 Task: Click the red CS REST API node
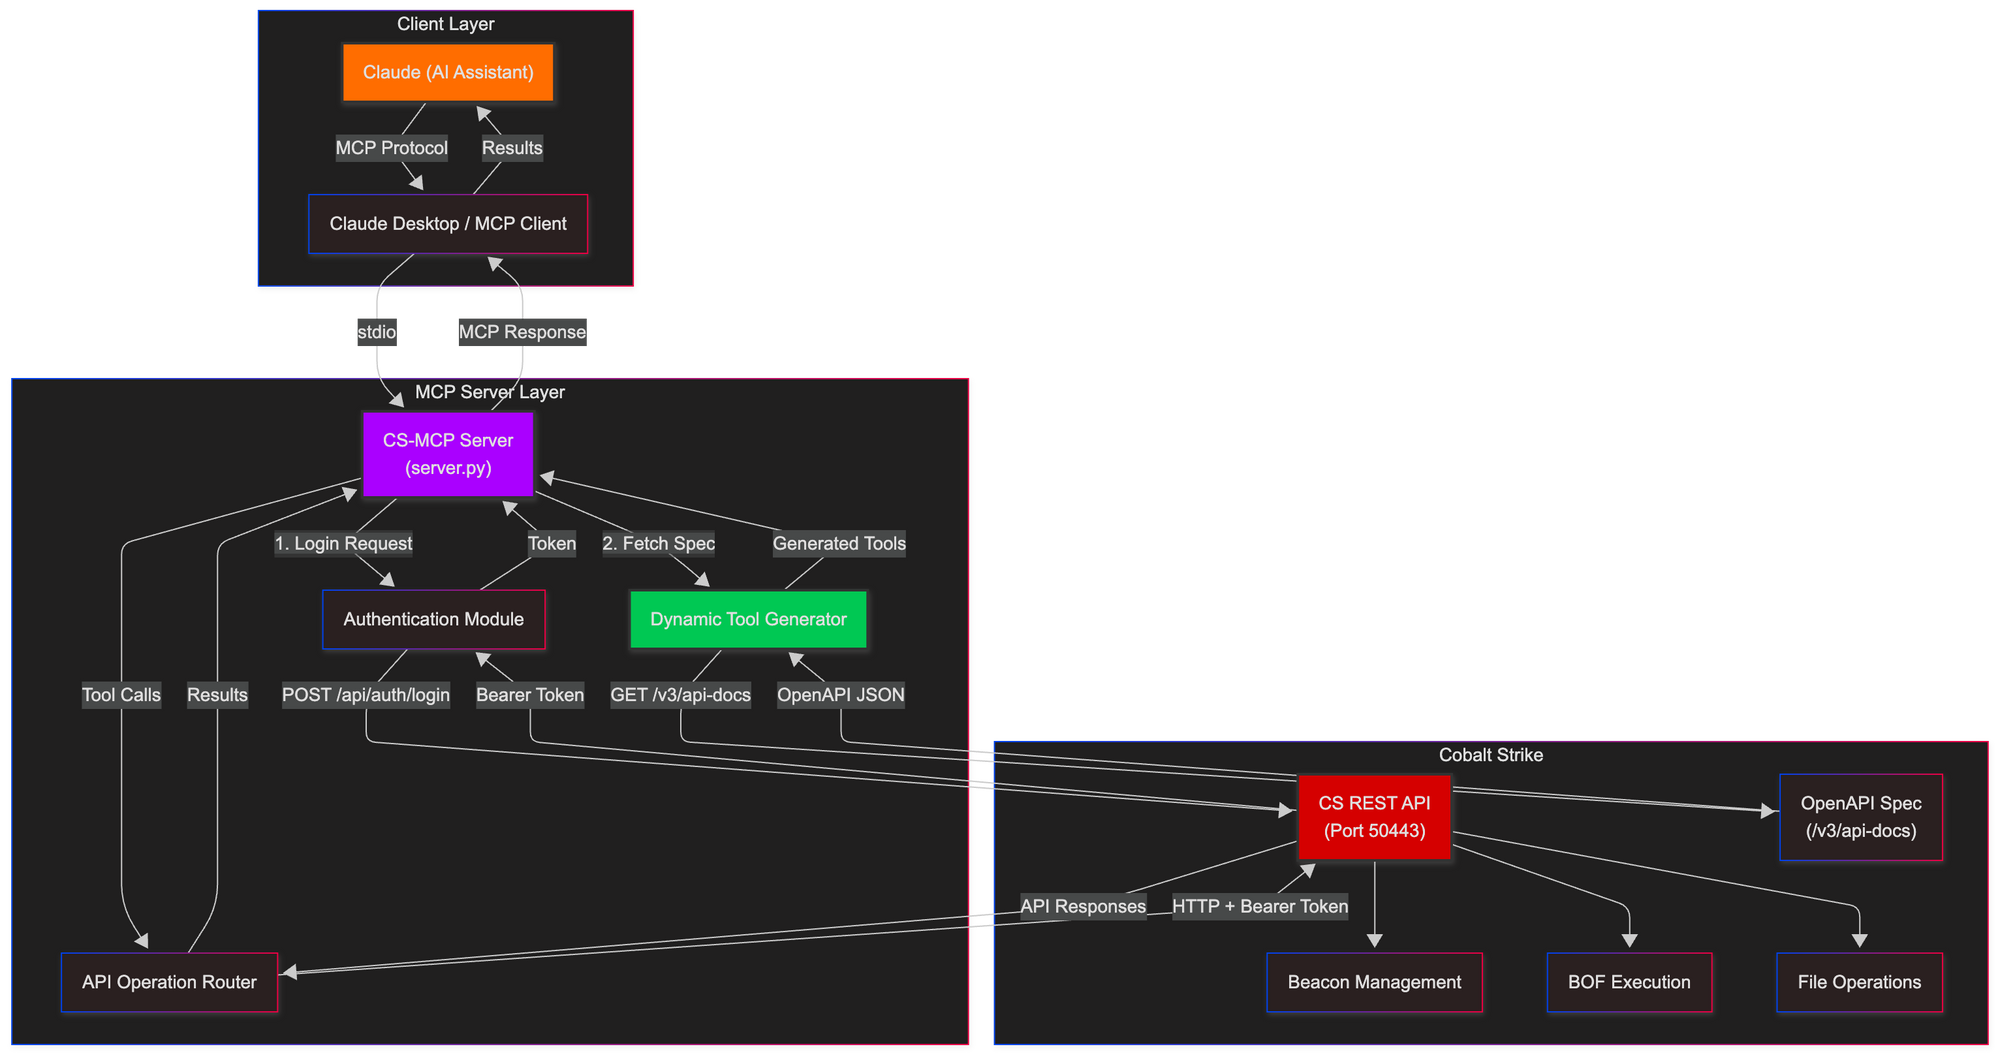pos(1374,817)
